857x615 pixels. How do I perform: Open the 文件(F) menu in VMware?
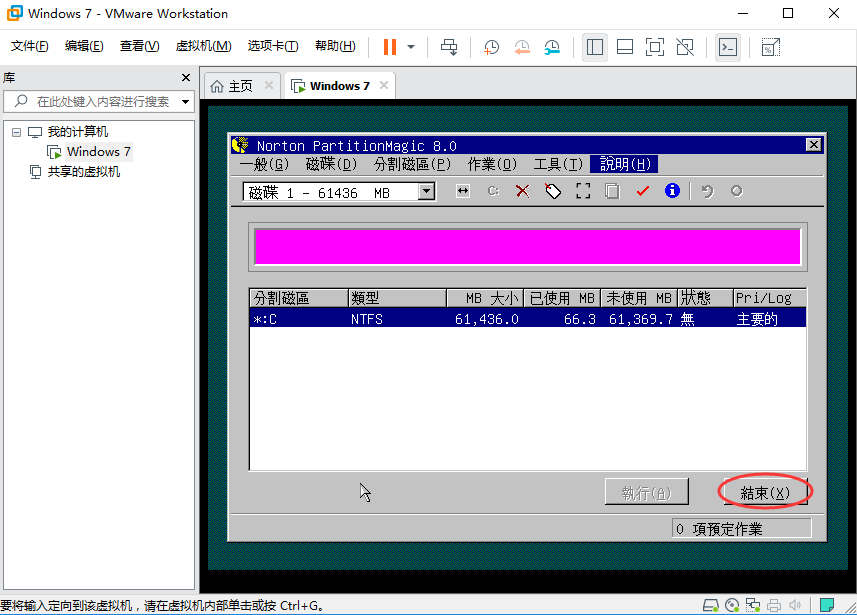tap(30, 46)
